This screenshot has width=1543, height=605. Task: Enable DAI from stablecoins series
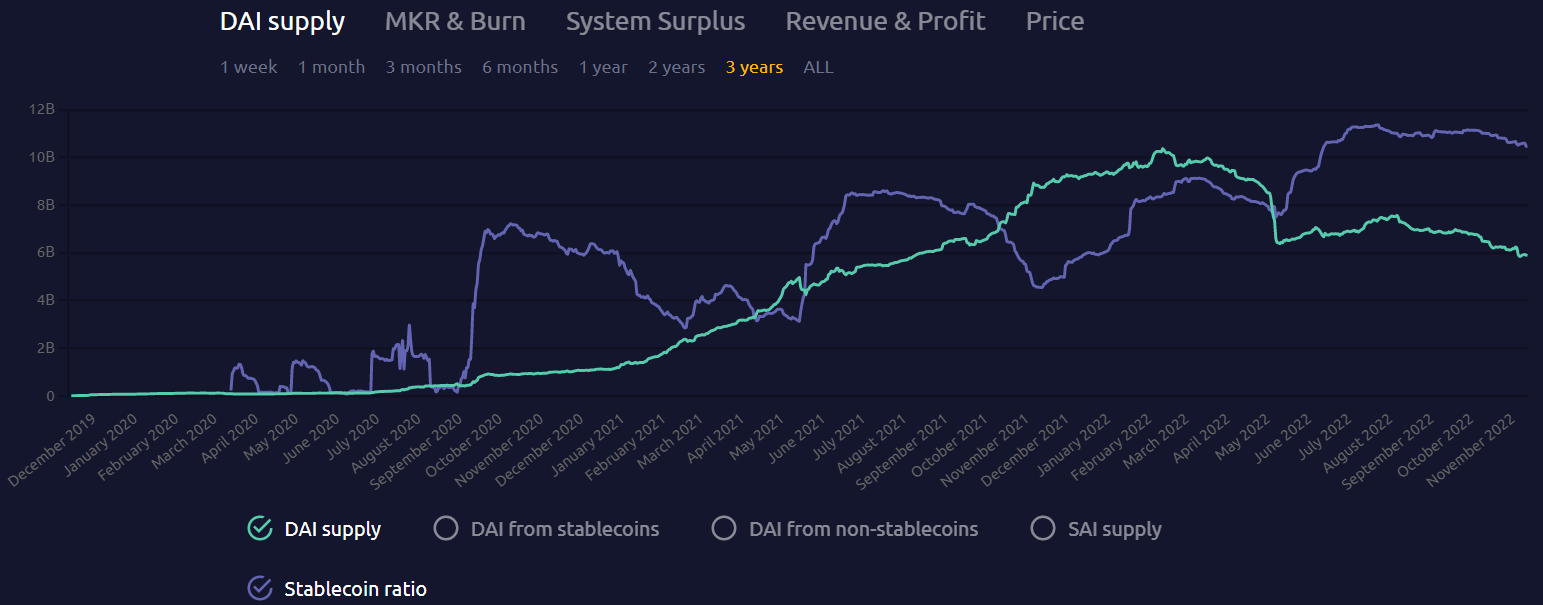446,528
